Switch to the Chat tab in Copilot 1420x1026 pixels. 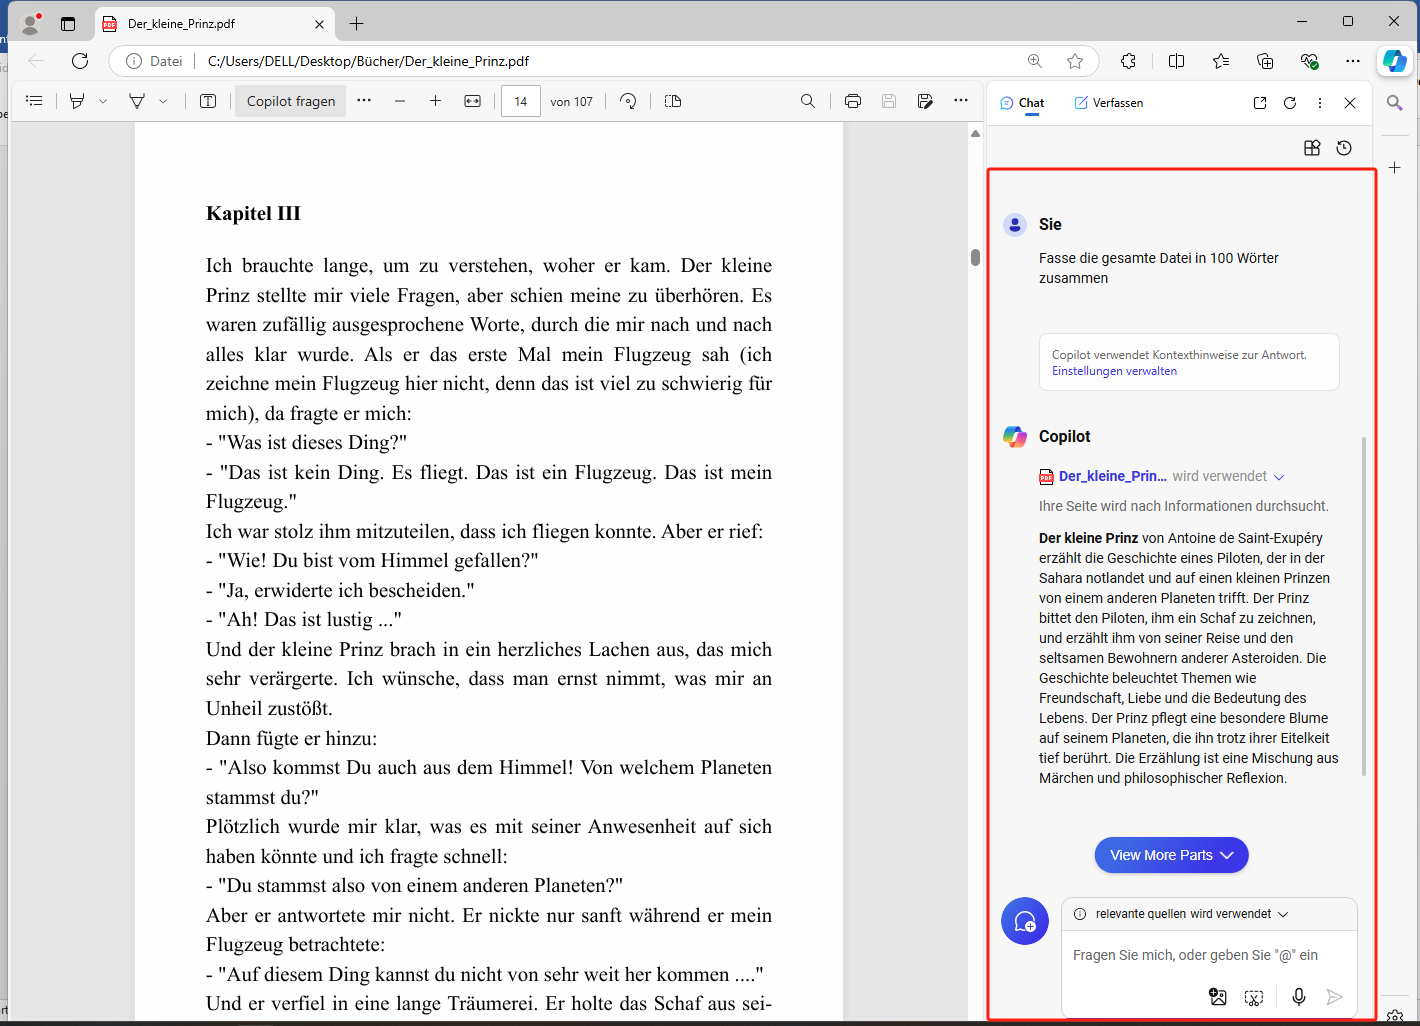[1022, 103]
